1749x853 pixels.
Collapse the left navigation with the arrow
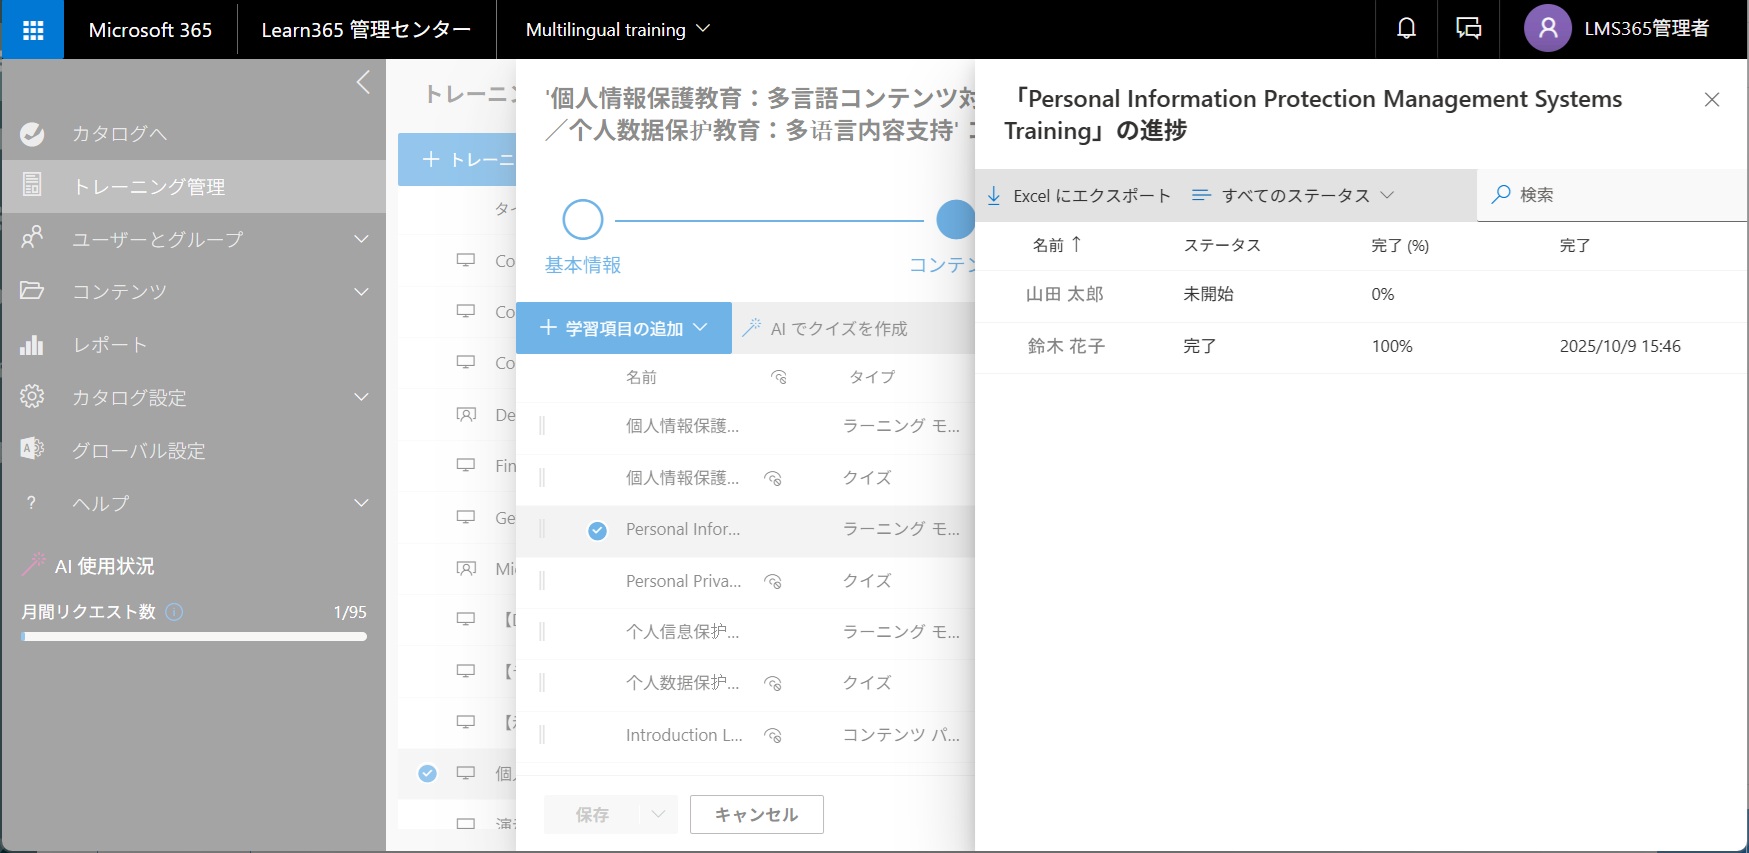pyautogui.click(x=363, y=82)
